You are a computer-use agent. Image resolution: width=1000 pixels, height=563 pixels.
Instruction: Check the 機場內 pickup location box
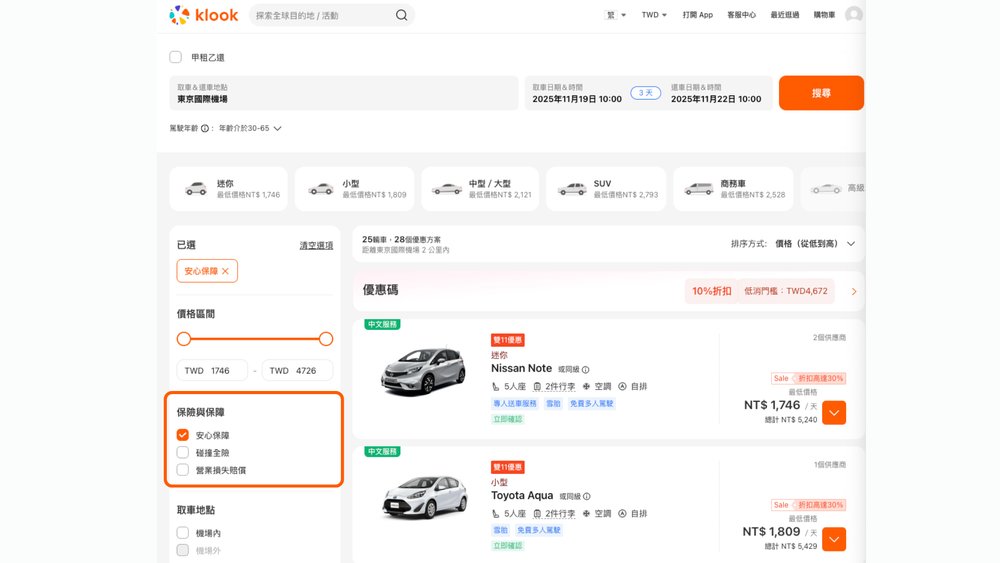click(182, 532)
